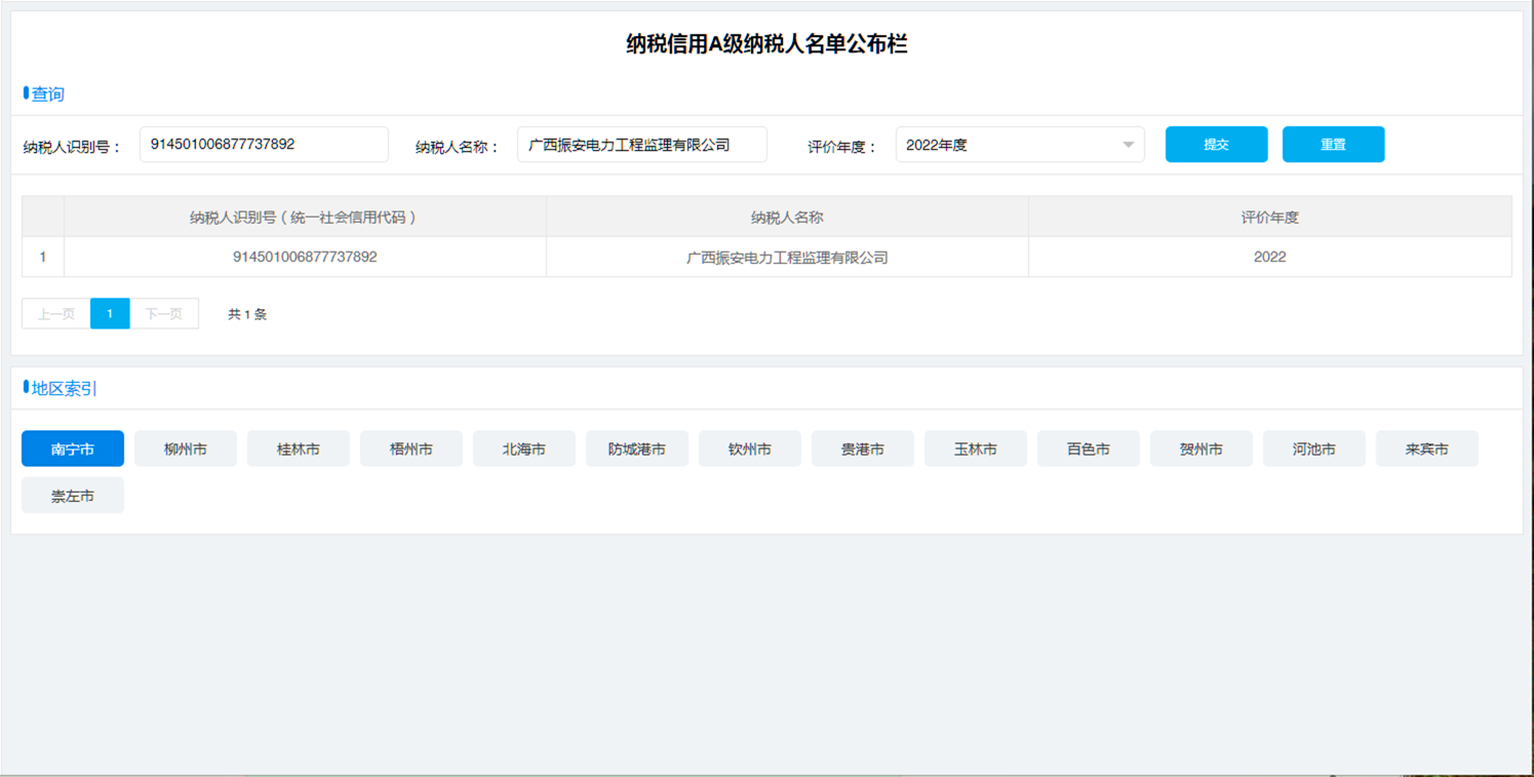Click the 地区索引 section heading
The height and width of the screenshot is (777, 1534).
pos(64,388)
